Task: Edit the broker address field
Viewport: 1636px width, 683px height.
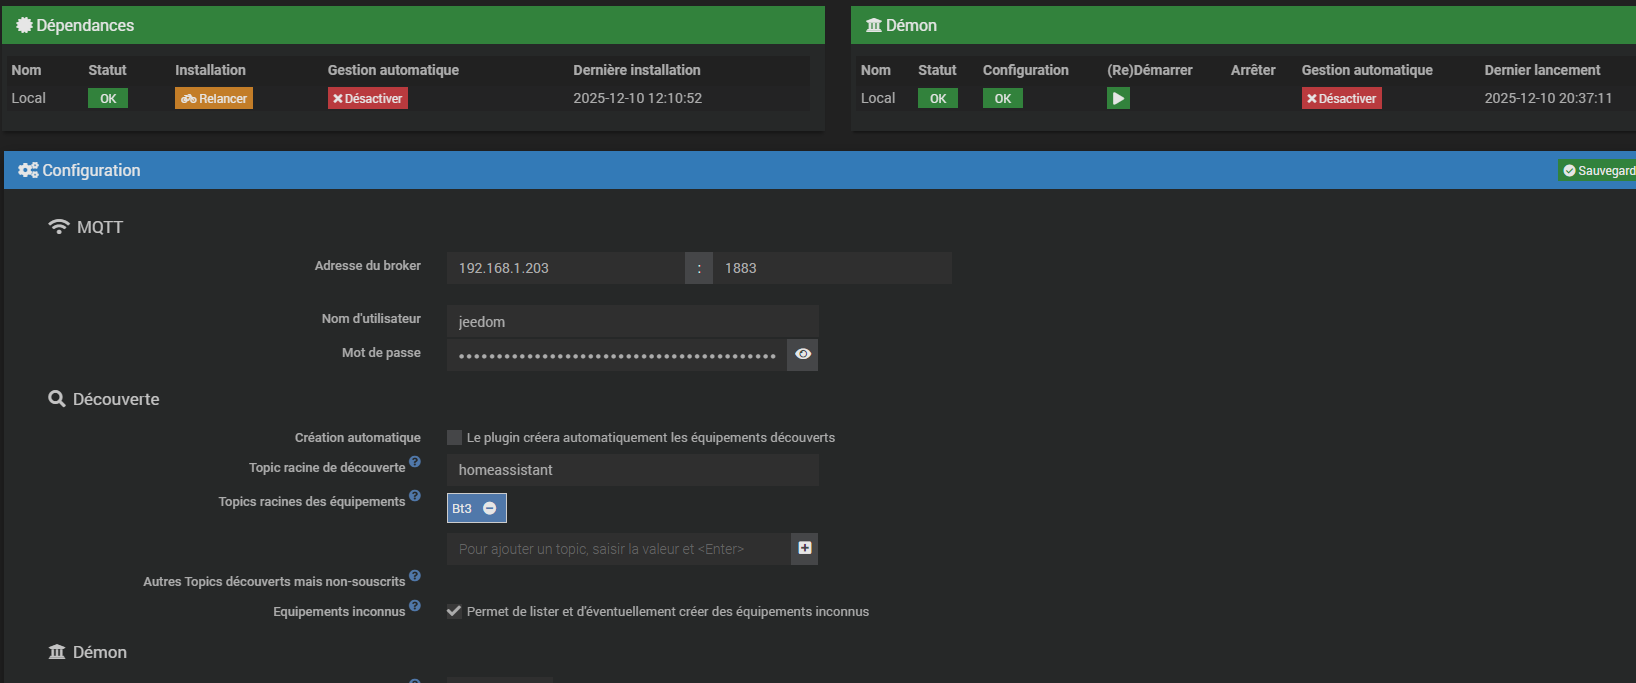Action: pyautogui.click(x=565, y=268)
